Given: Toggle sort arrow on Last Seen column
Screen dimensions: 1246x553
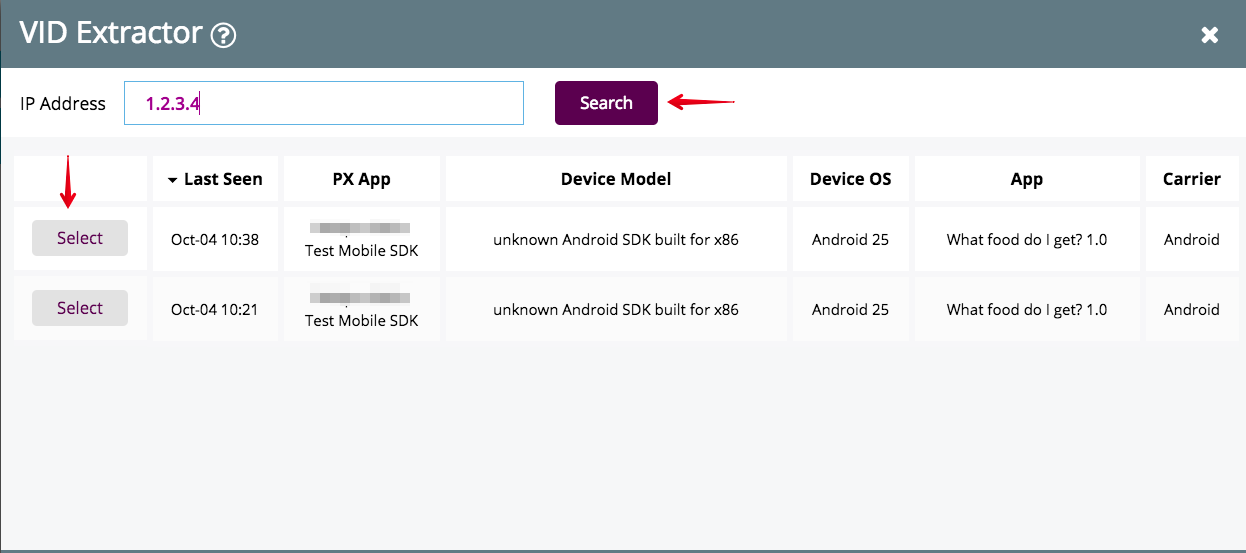Looking at the screenshot, I should pyautogui.click(x=173, y=180).
